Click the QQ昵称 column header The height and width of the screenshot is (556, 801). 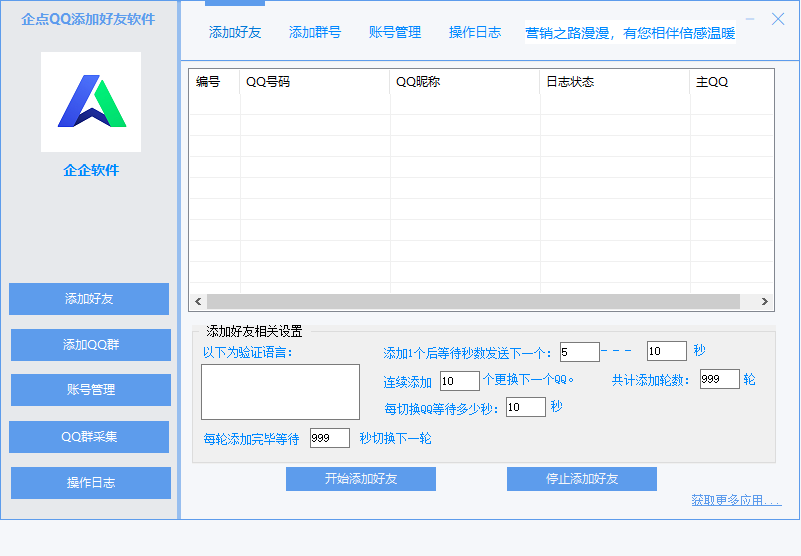point(465,82)
